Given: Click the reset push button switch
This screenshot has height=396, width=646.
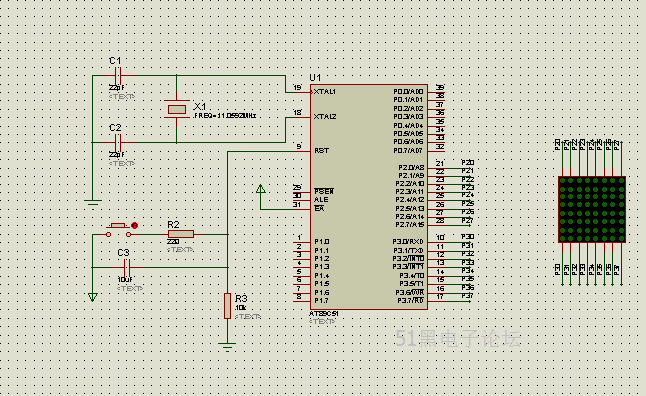Looking at the screenshot, I should tap(119, 230).
